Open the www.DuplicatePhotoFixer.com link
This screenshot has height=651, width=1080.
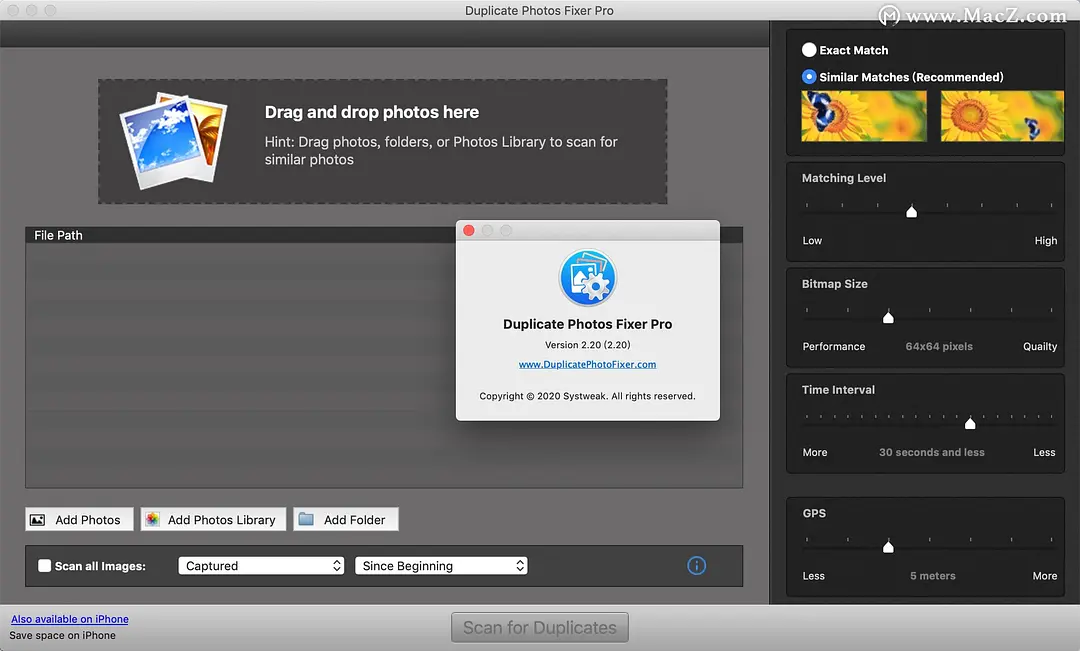tap(588, 364)
